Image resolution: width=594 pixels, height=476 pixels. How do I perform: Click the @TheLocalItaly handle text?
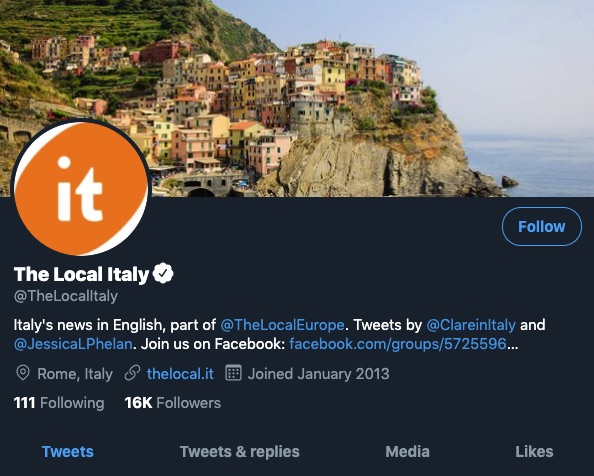point(66,296)
